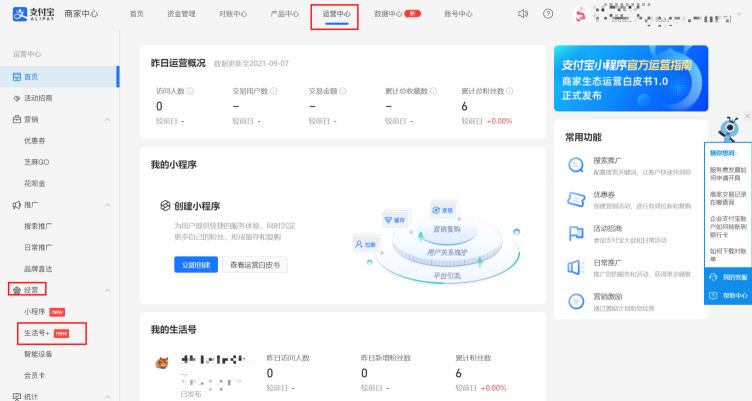Open the 数据中心 top navigation tab
752x401 pixels.
pyautogui.click(x=388, y=14)
